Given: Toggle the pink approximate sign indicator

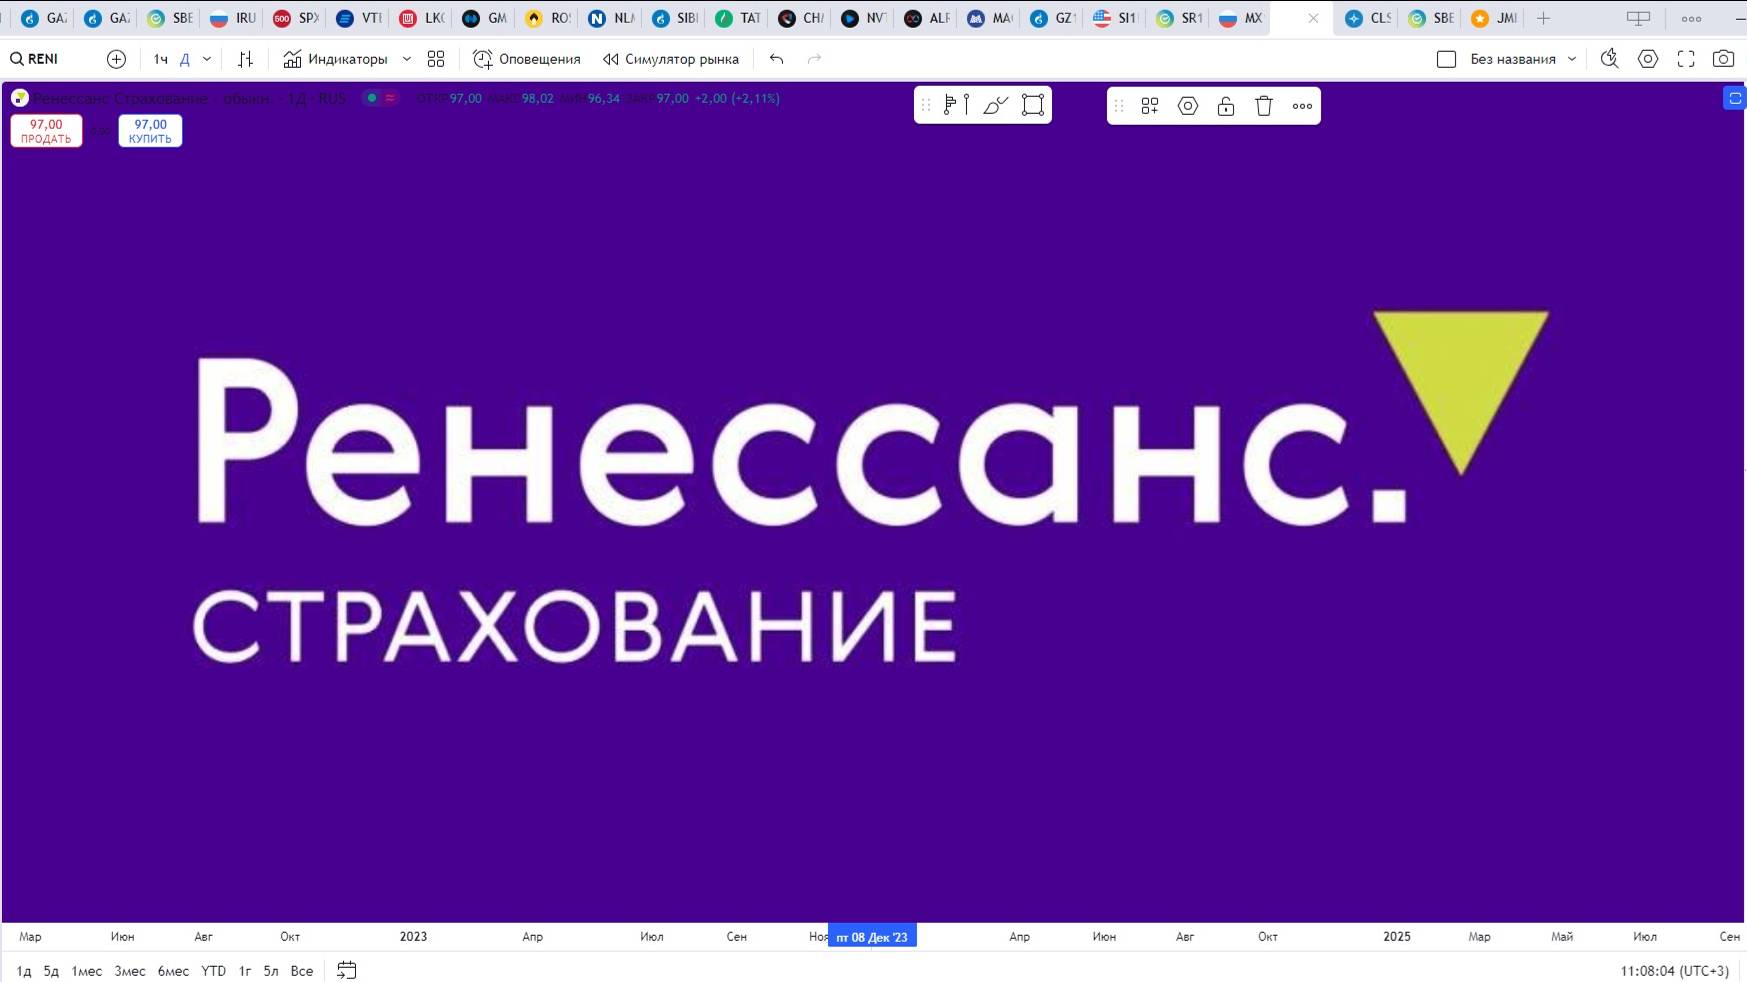Looking at the screenshot, I should click(x=390, y=98).
